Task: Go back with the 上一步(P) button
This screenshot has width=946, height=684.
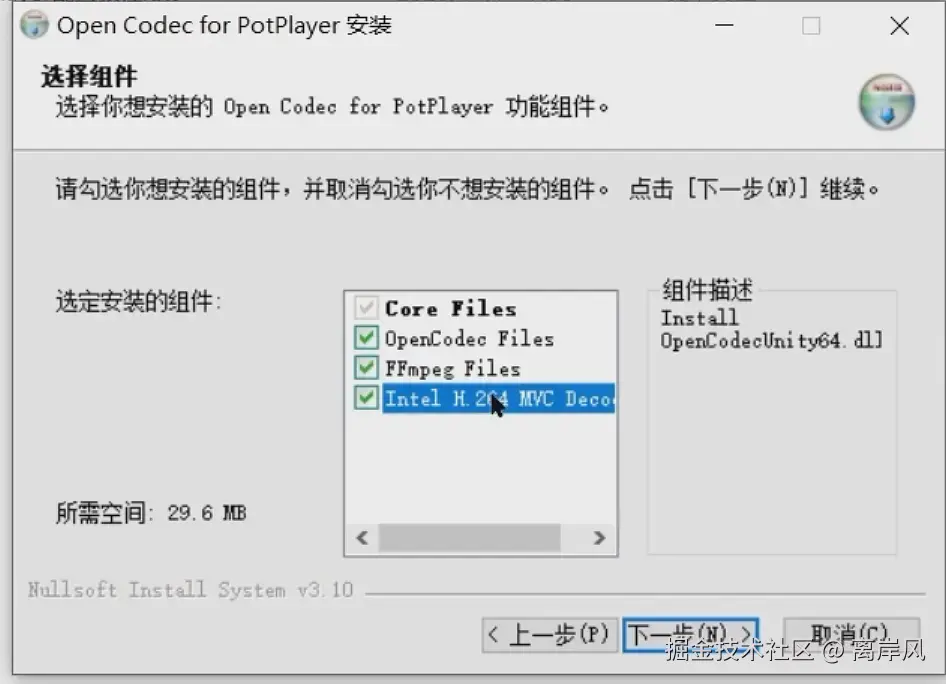Action: (550, 635)
